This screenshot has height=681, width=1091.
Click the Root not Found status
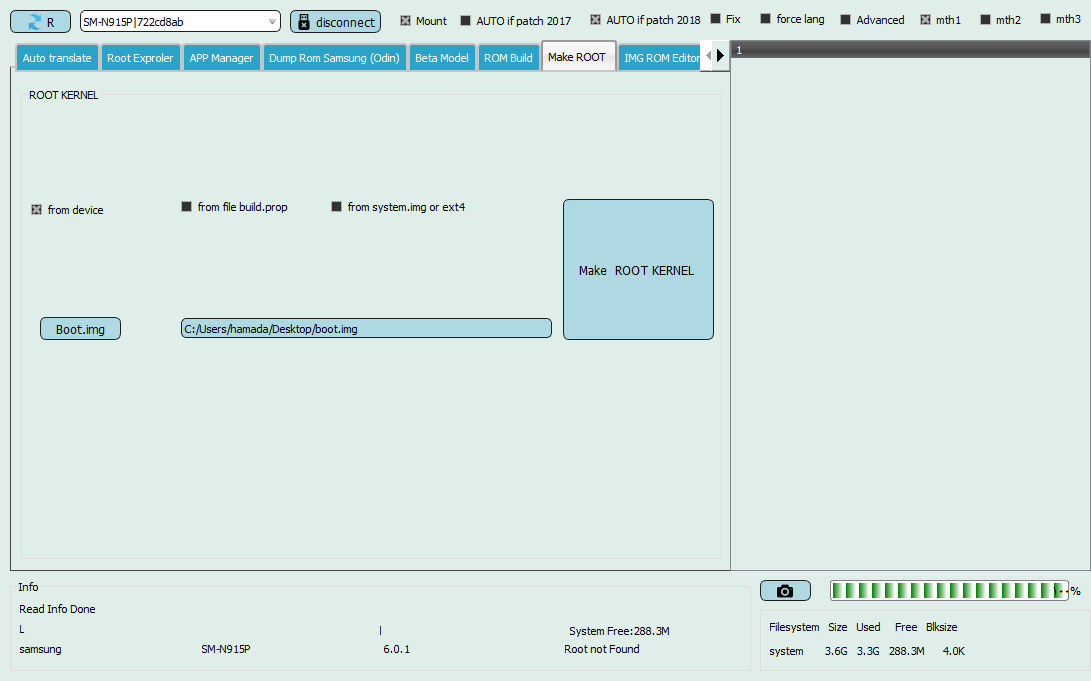point(602,649)
